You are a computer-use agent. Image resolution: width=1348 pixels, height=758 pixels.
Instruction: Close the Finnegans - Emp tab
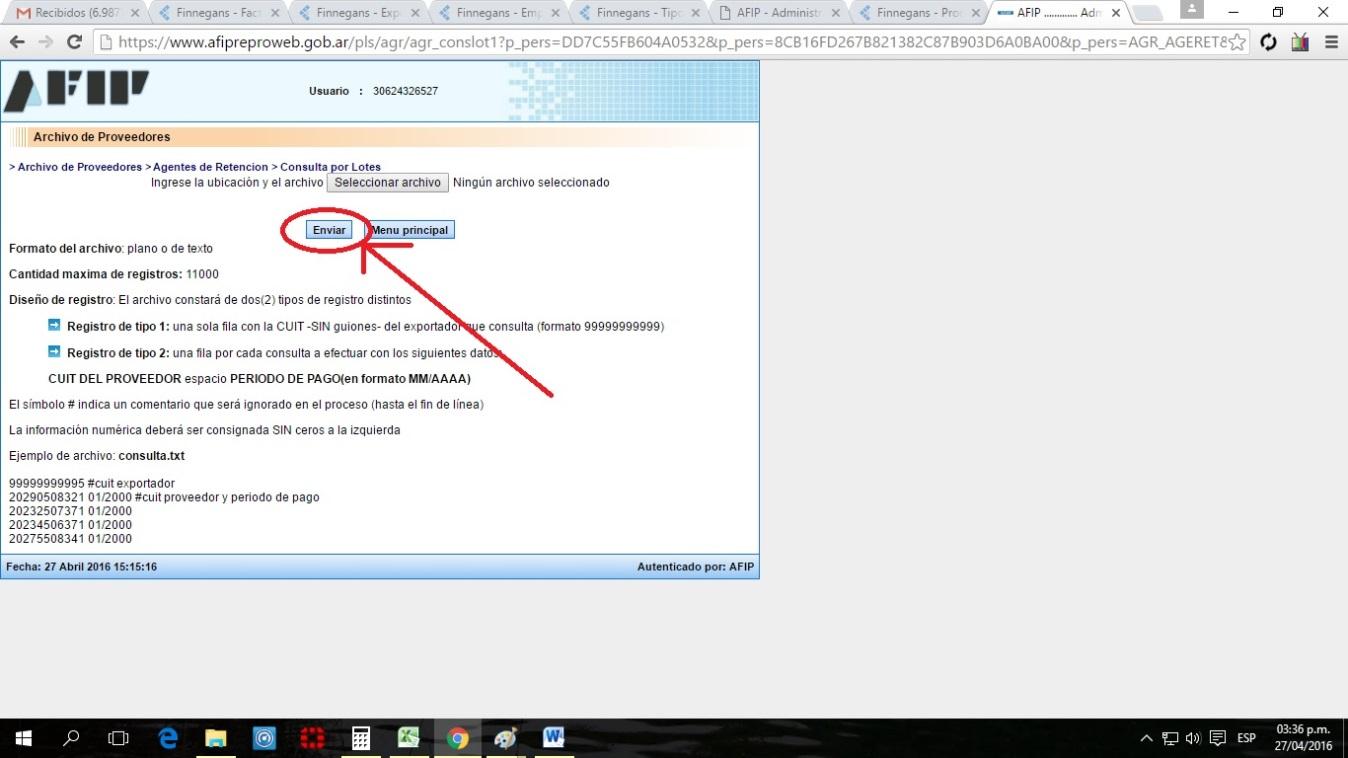(x=556, y=13)
